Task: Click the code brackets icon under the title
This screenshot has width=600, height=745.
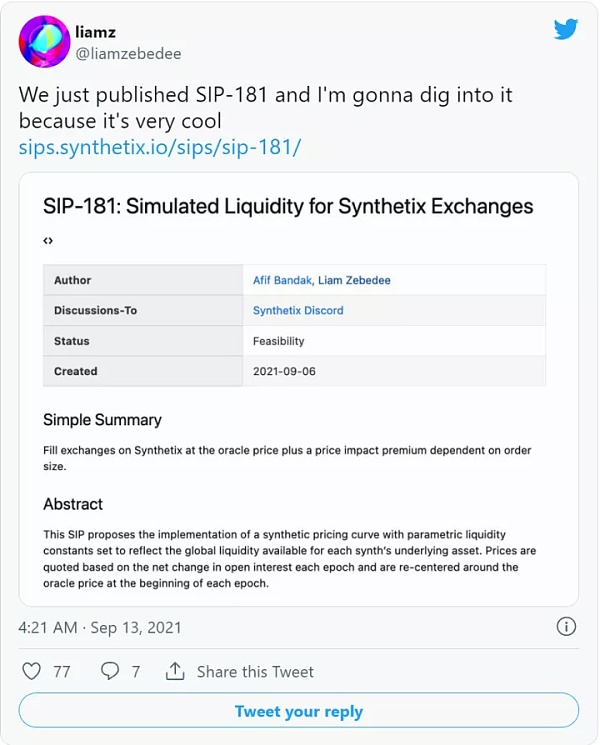Action: pyautogui.click(x=48, y=241)
